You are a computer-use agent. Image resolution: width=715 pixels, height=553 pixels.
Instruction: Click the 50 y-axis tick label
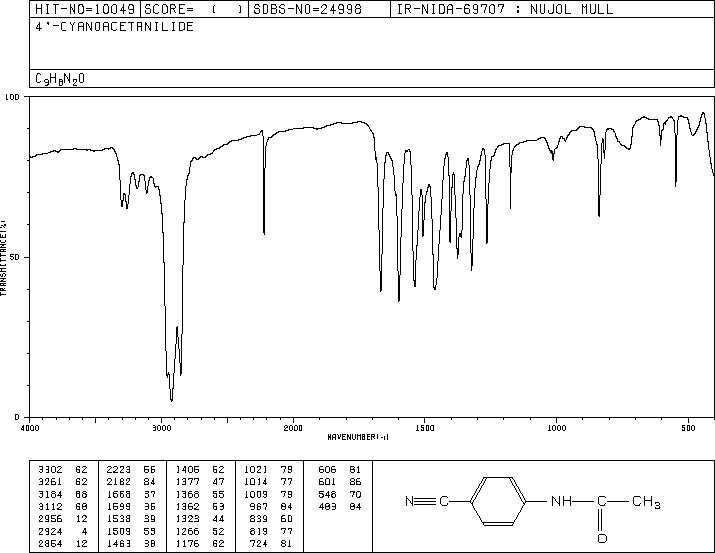(16, 257)
